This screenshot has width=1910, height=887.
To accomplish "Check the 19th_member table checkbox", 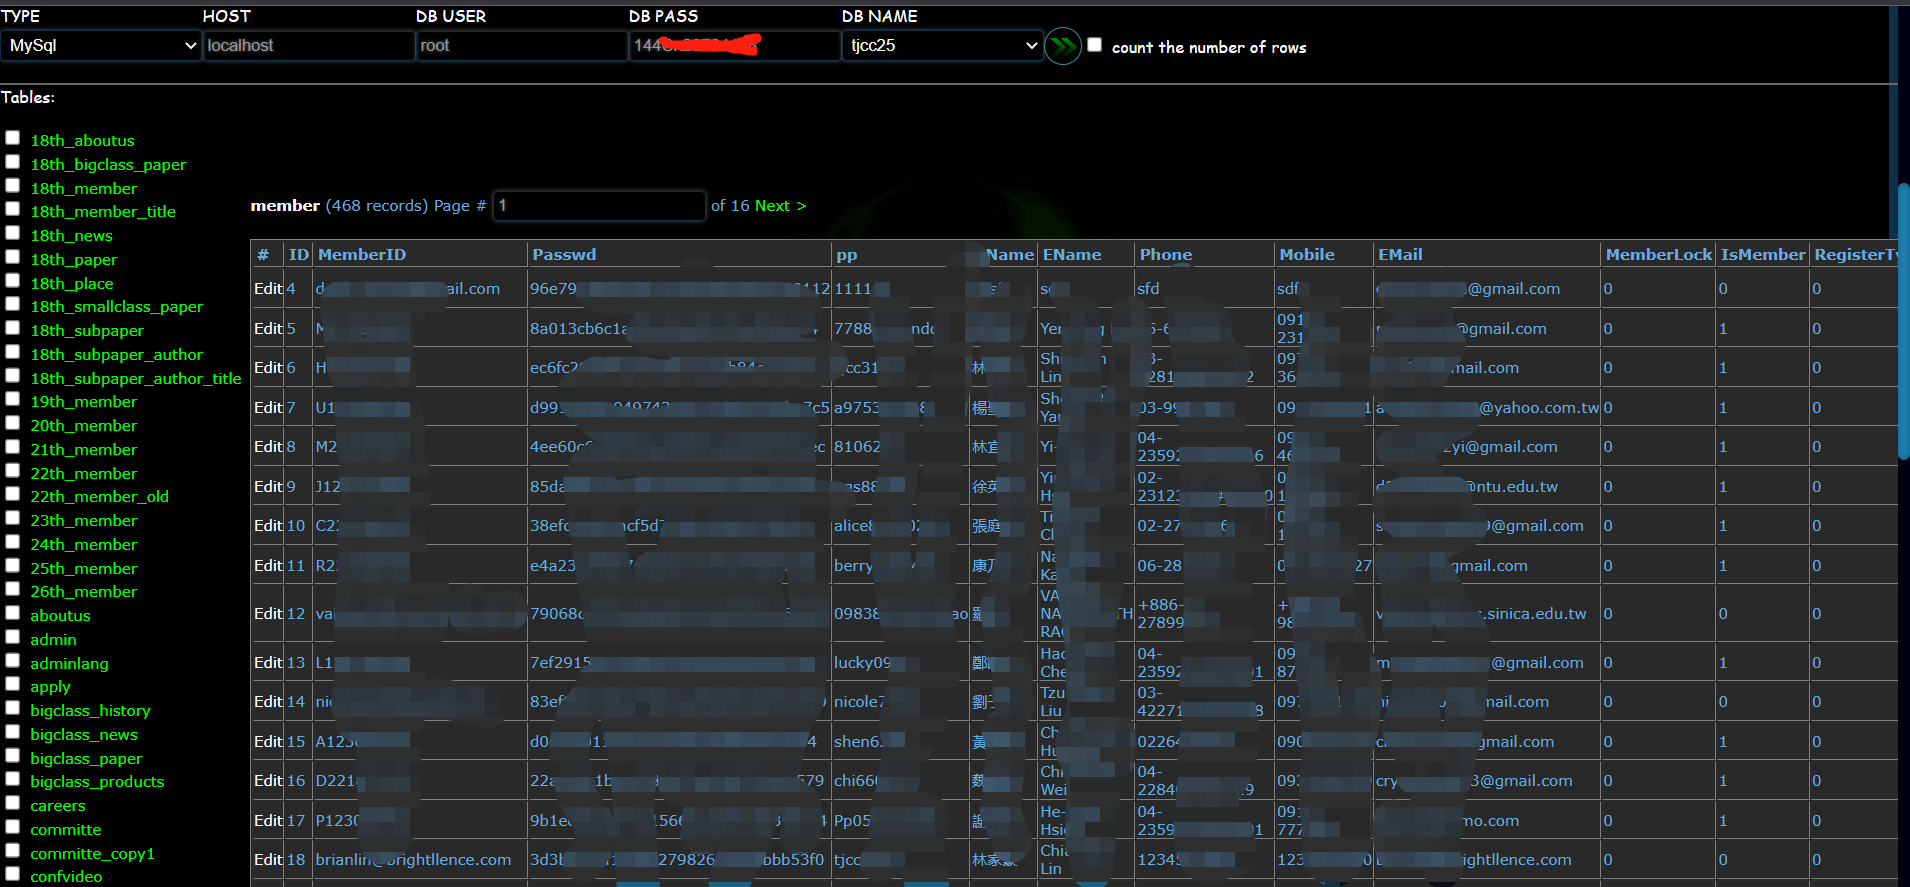I will point(13,399).
